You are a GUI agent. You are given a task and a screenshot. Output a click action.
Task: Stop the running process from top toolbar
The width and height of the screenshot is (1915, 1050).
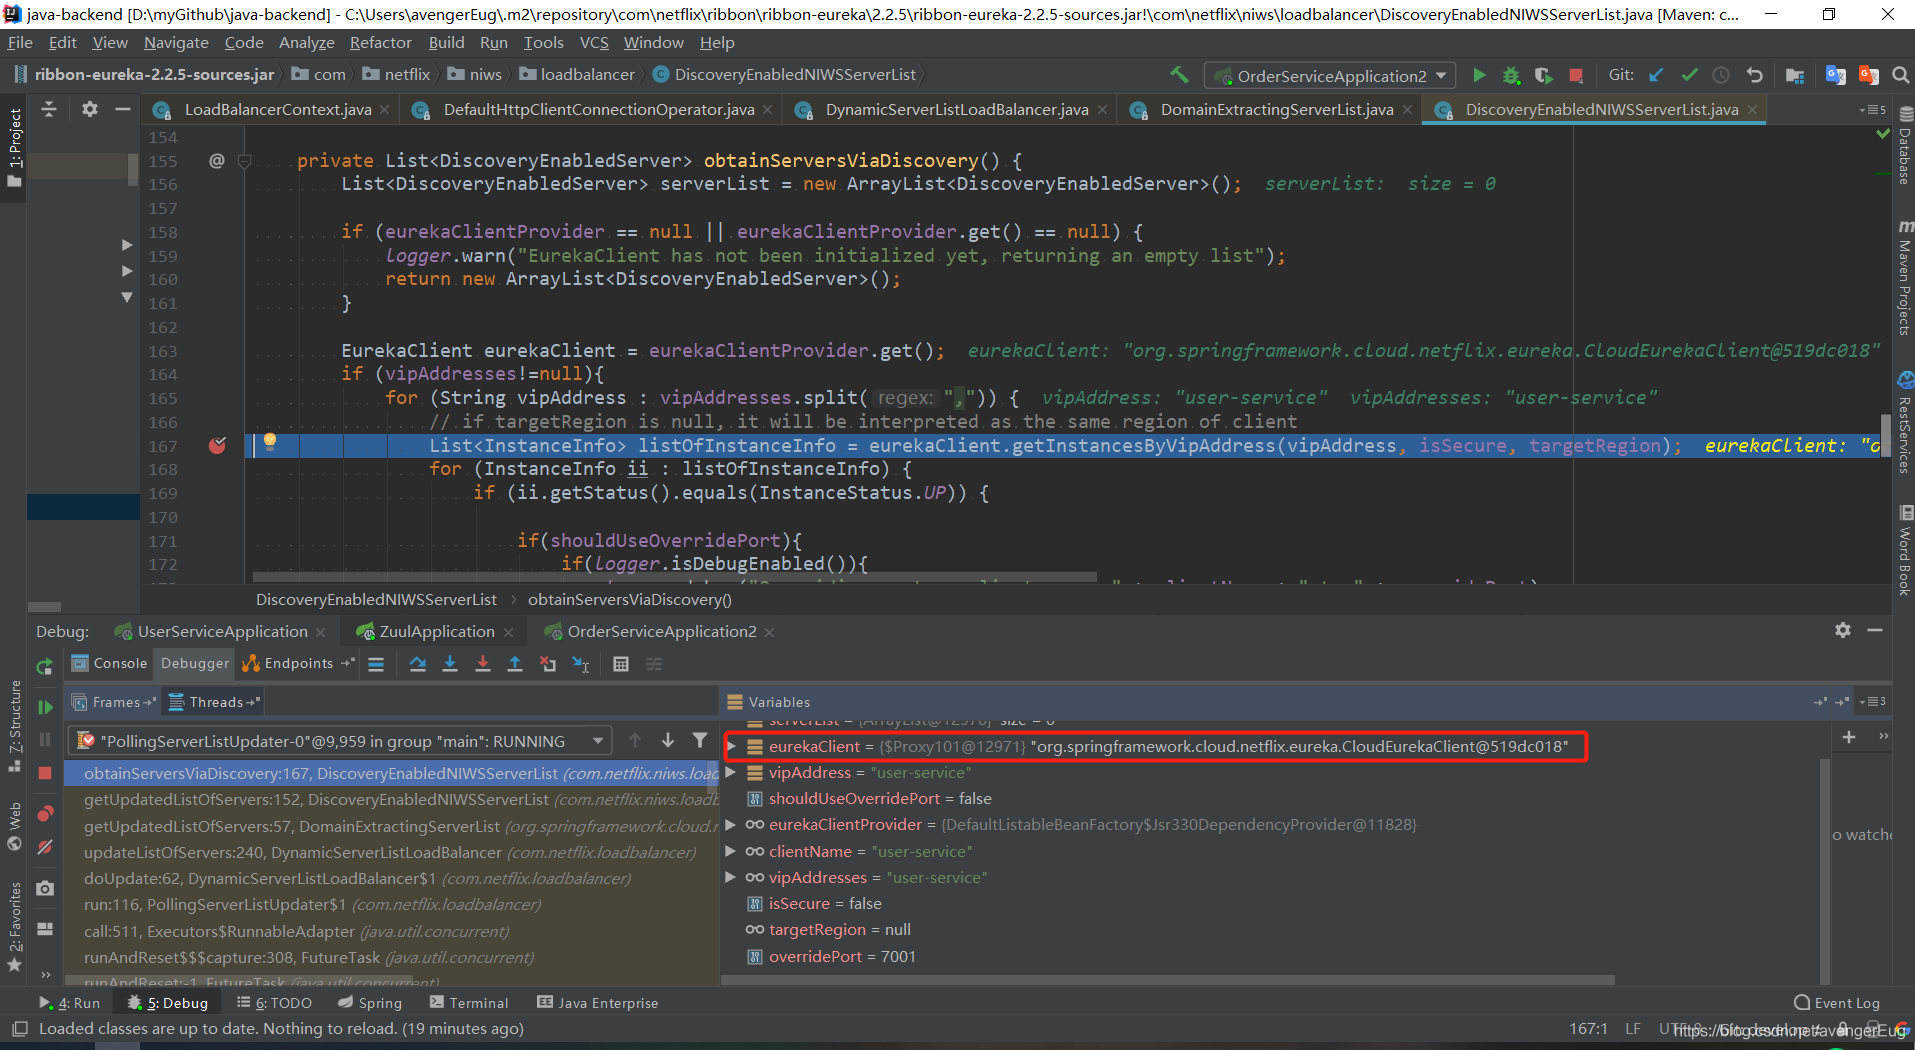click(1576, 75)
